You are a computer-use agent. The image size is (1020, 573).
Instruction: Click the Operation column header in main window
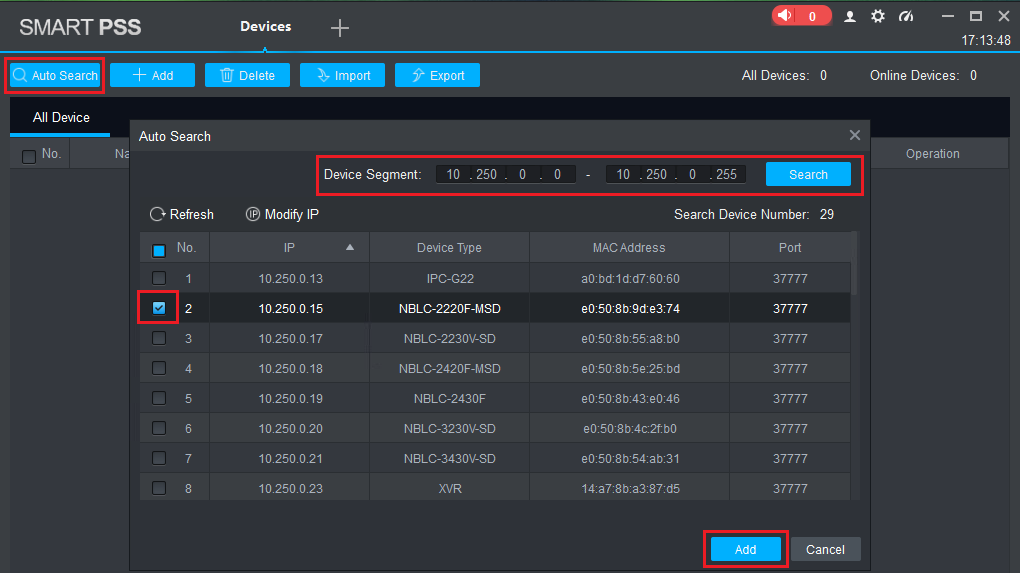pos(932,153)
